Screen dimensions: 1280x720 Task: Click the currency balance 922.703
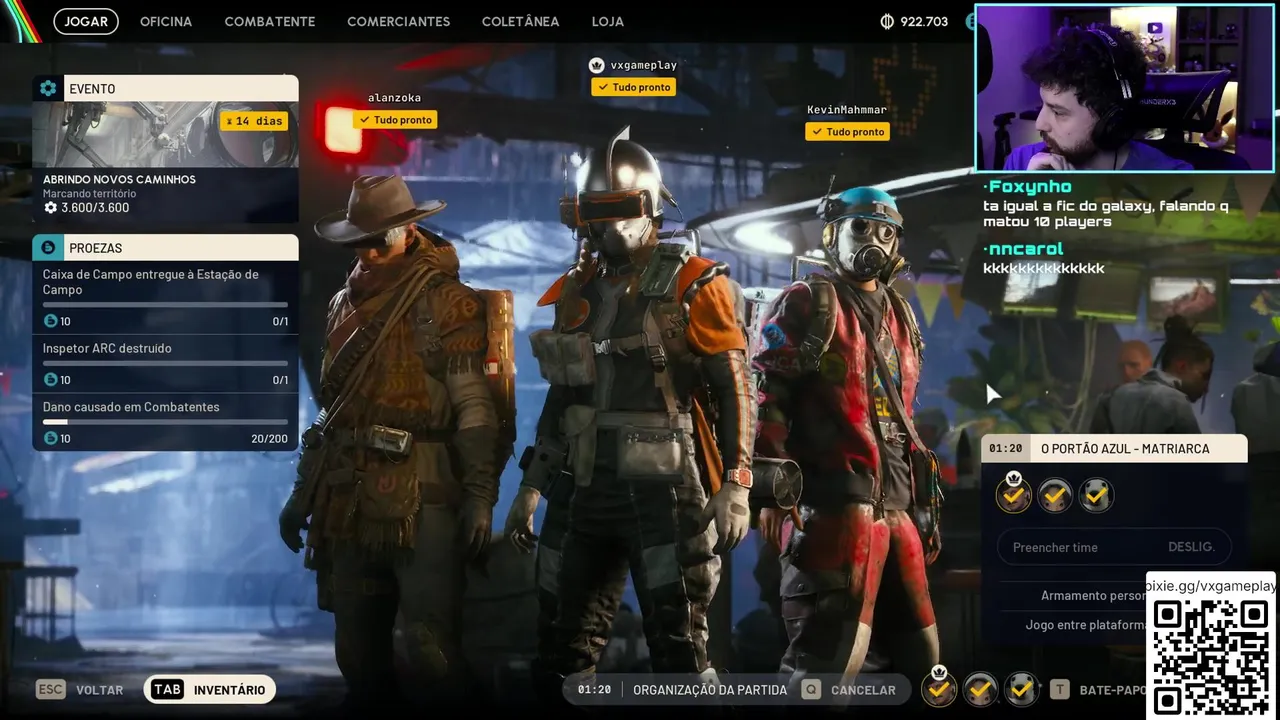(x=924, y=21)
